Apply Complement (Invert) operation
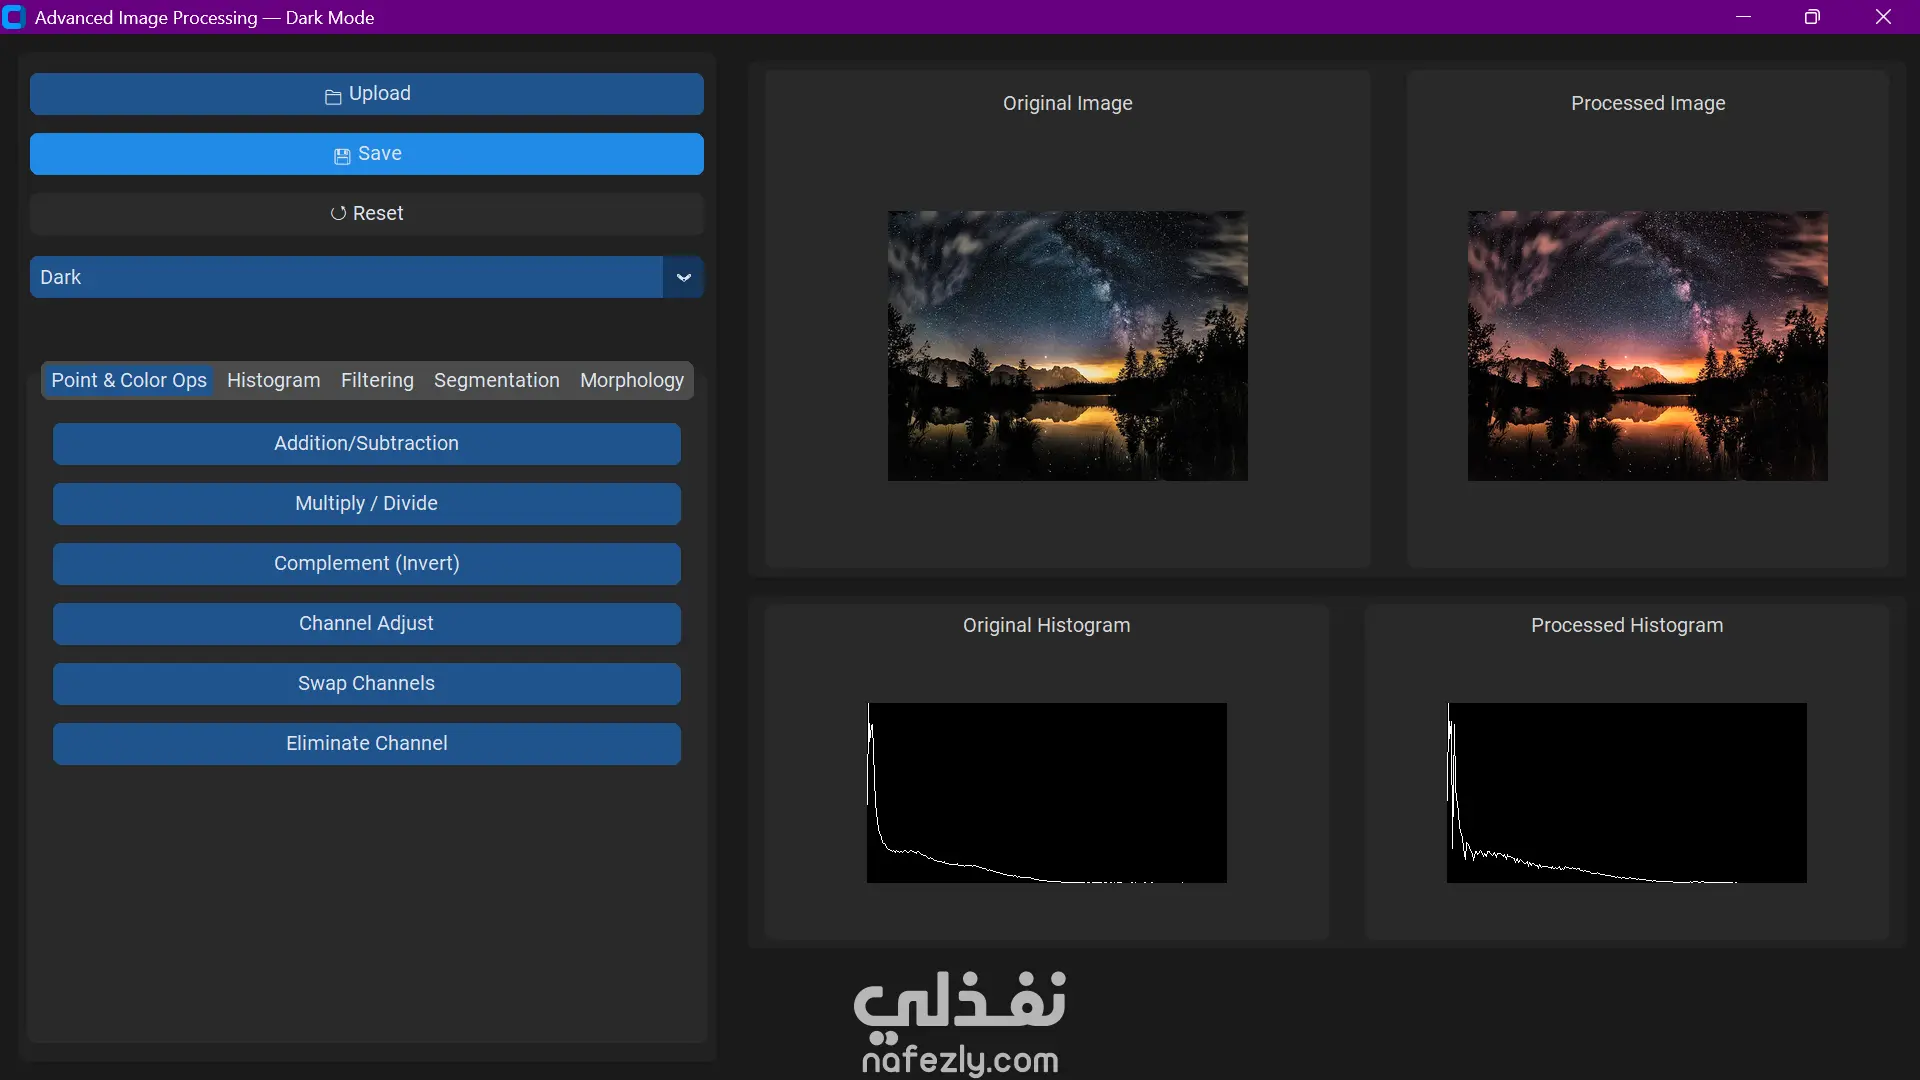The width and height of the screenshot is (1920, 1080). (x=366, y=563)
